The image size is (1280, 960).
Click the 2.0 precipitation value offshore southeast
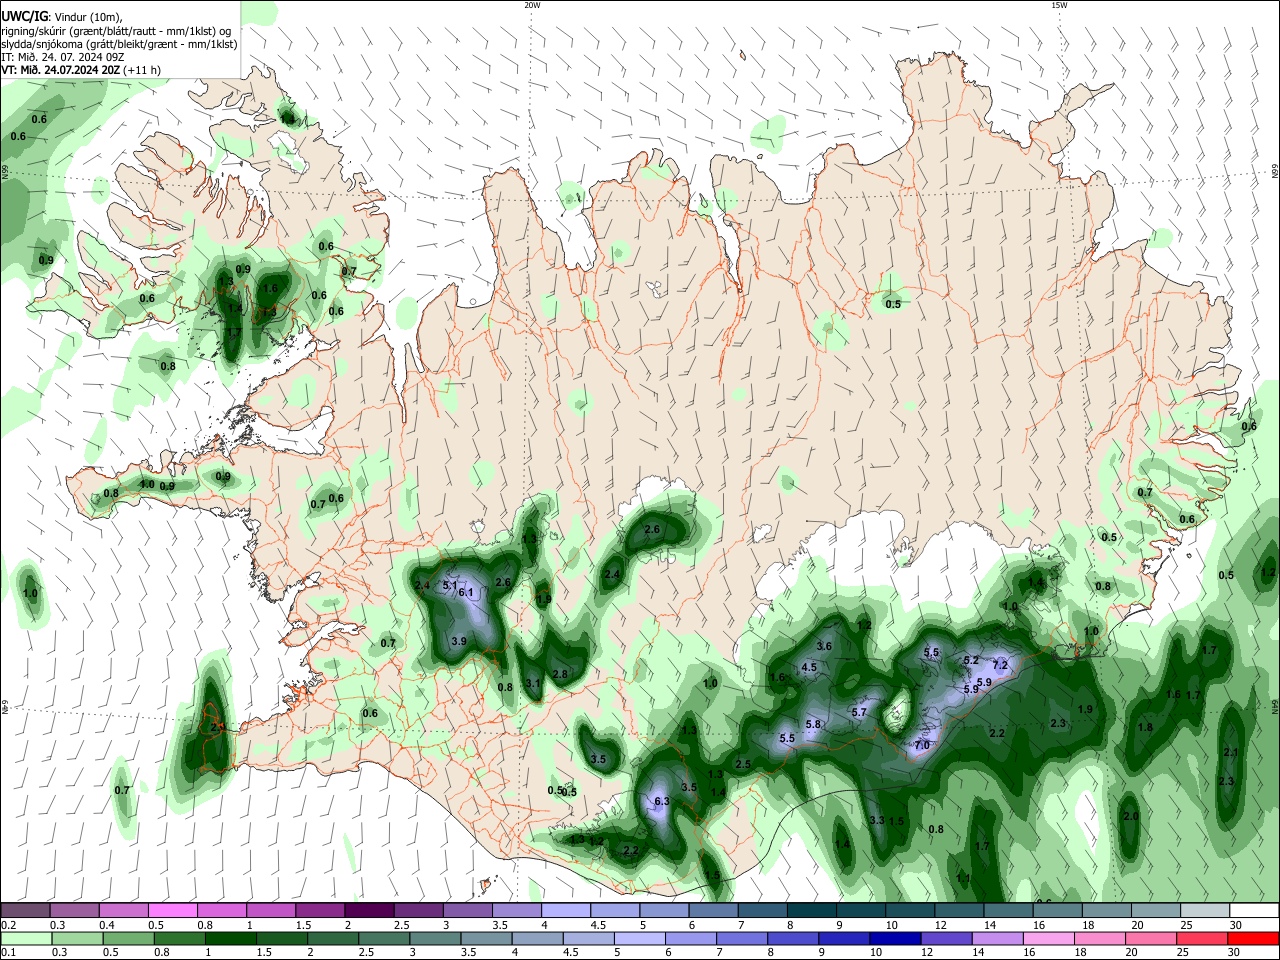[1130, 817]
